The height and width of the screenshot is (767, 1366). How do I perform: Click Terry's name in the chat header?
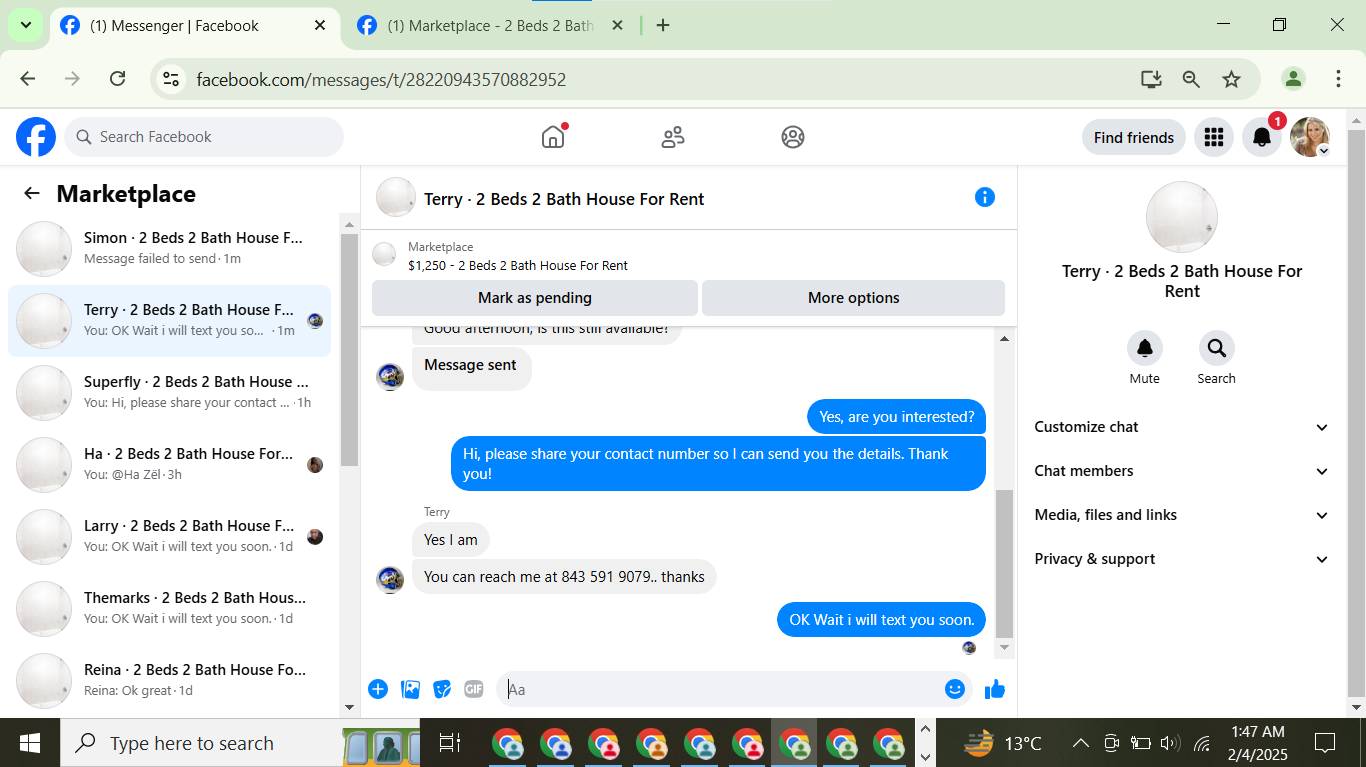coord(564,199)
